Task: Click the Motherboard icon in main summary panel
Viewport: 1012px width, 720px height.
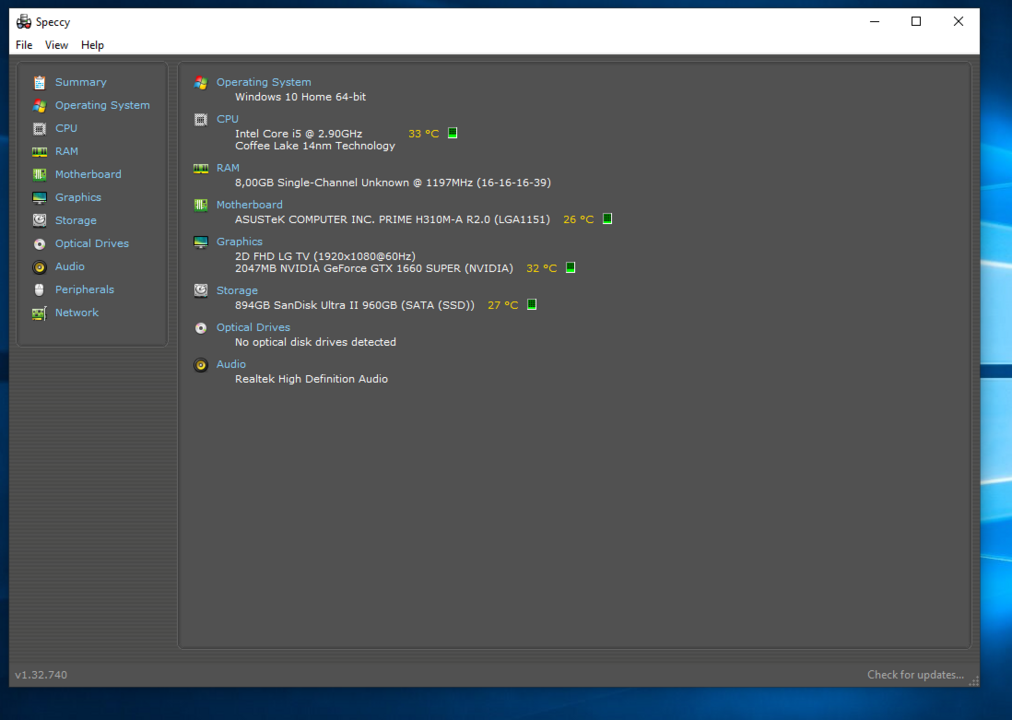Action: [201, 205]
